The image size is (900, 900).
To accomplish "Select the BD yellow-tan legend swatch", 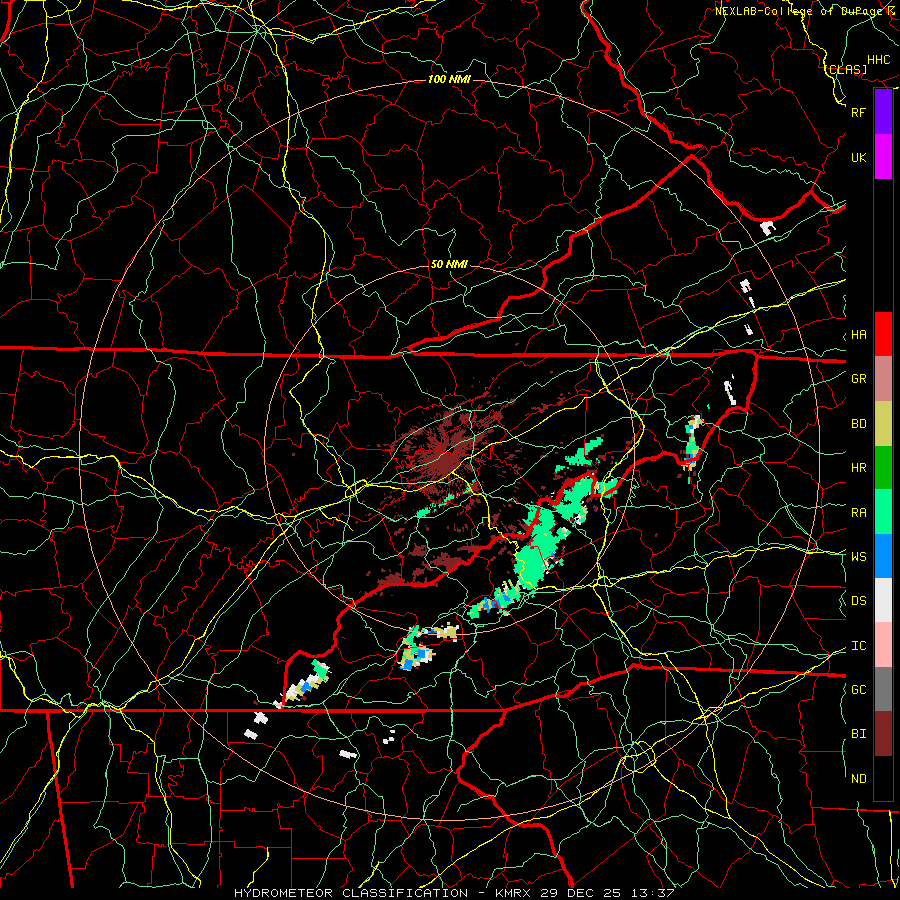I will 883,423.
